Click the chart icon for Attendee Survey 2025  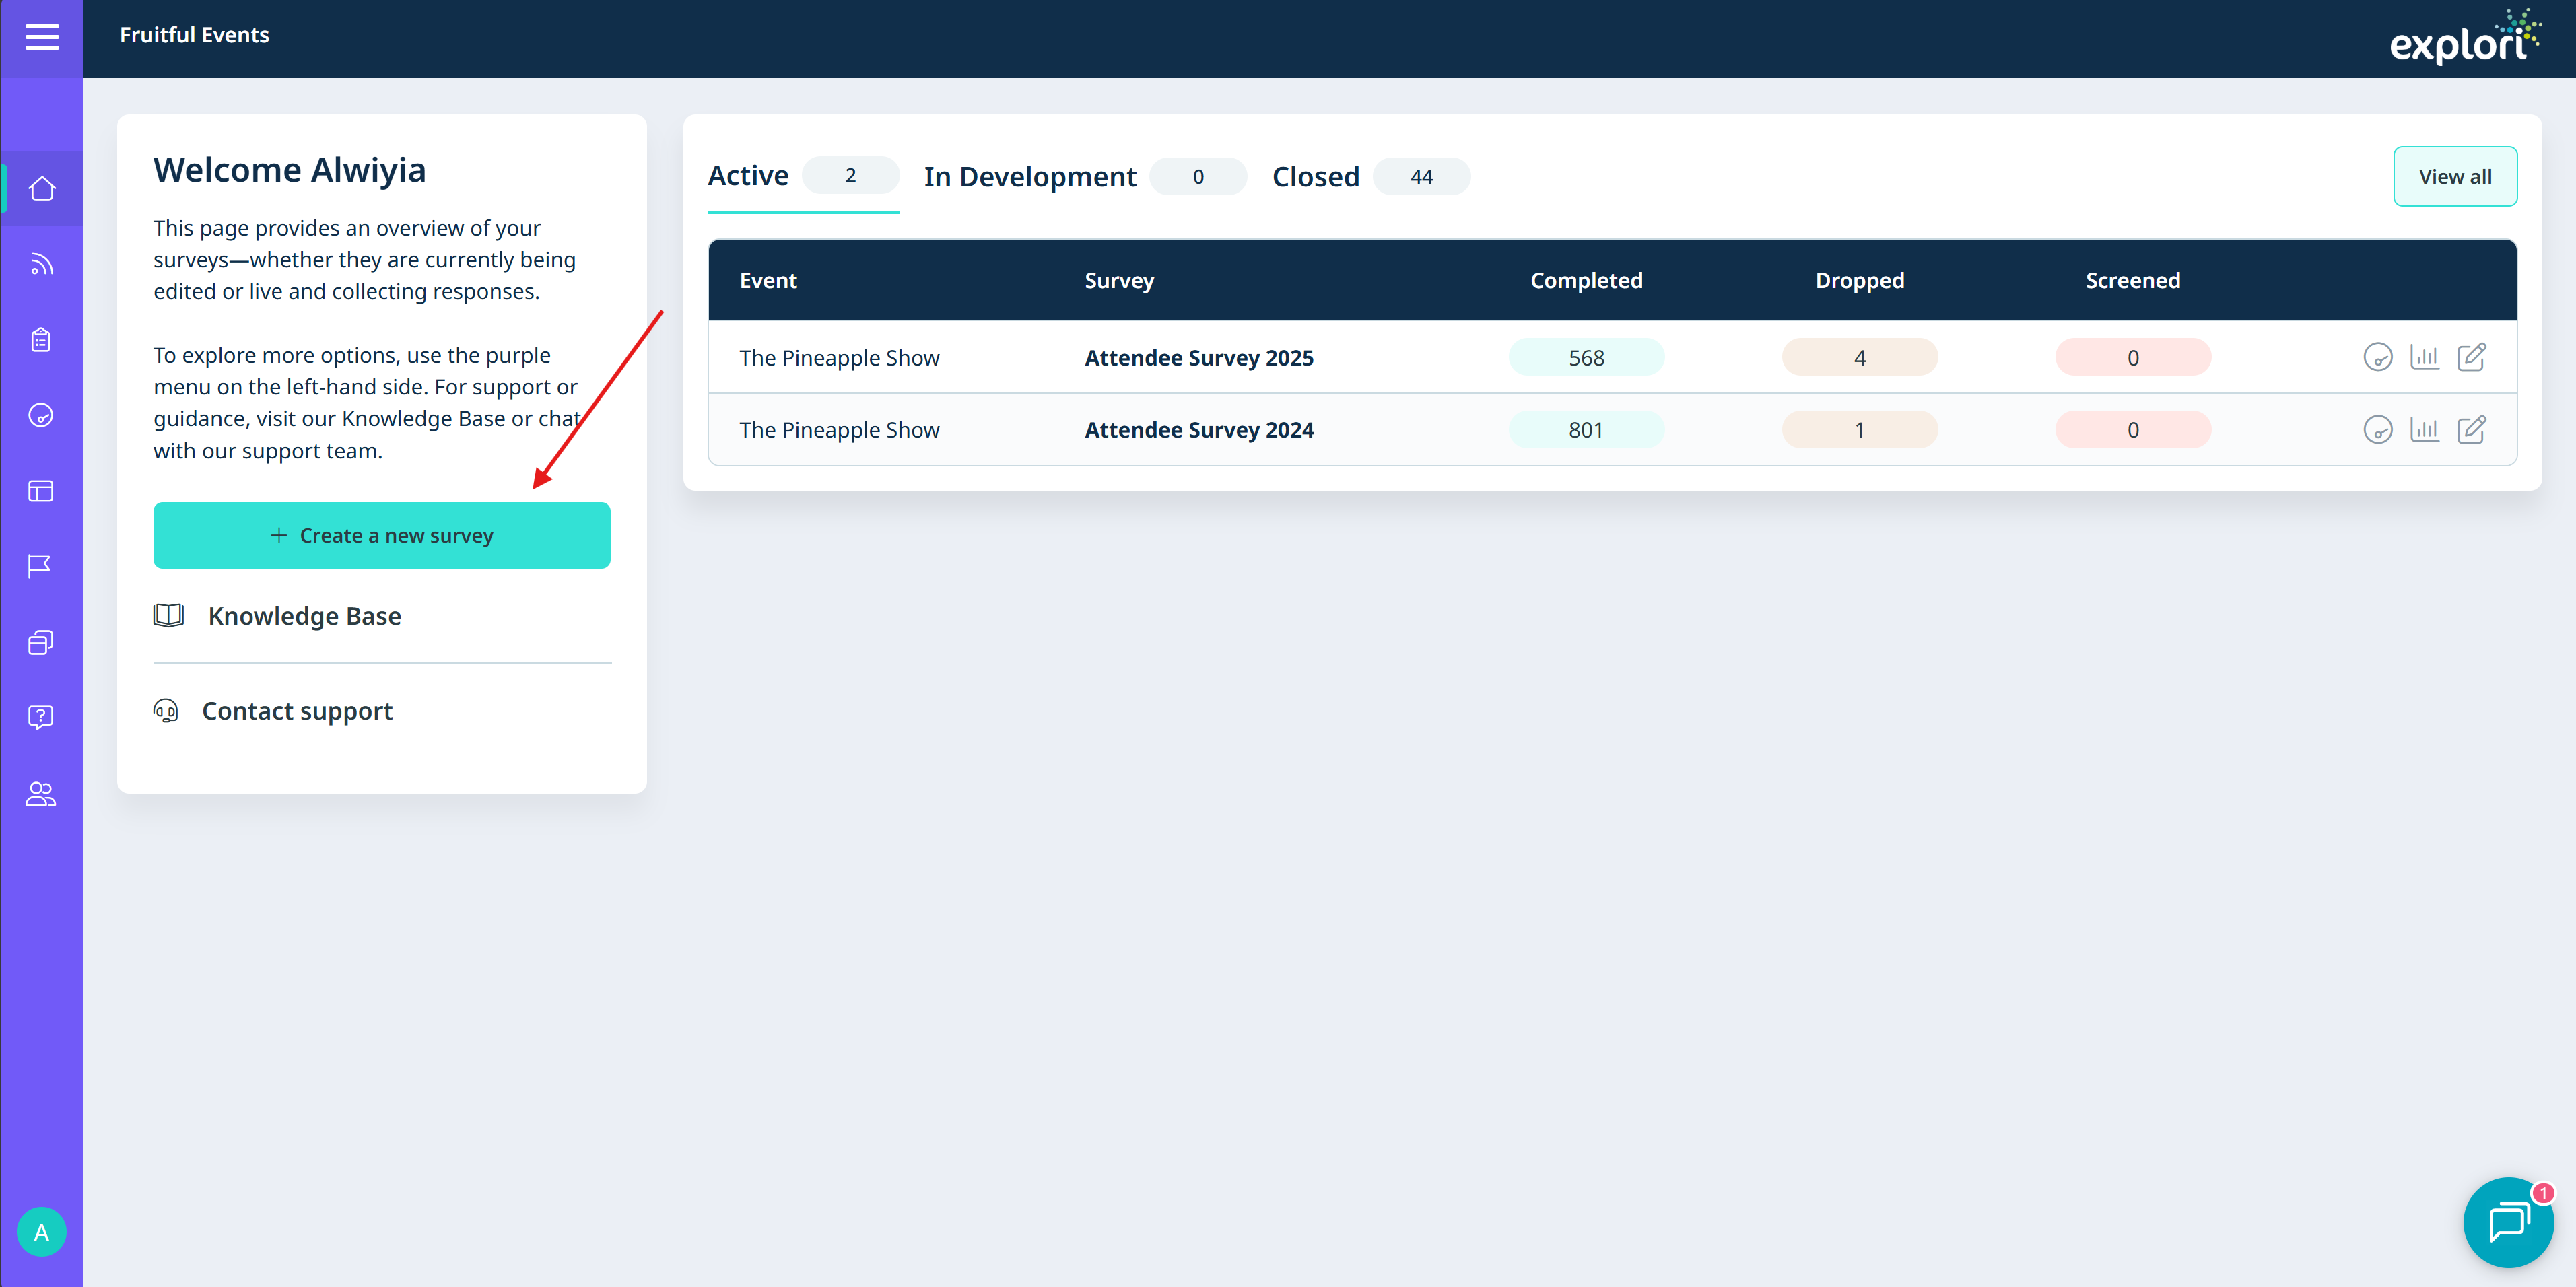pyautogui.click(x=2424, y=357)
